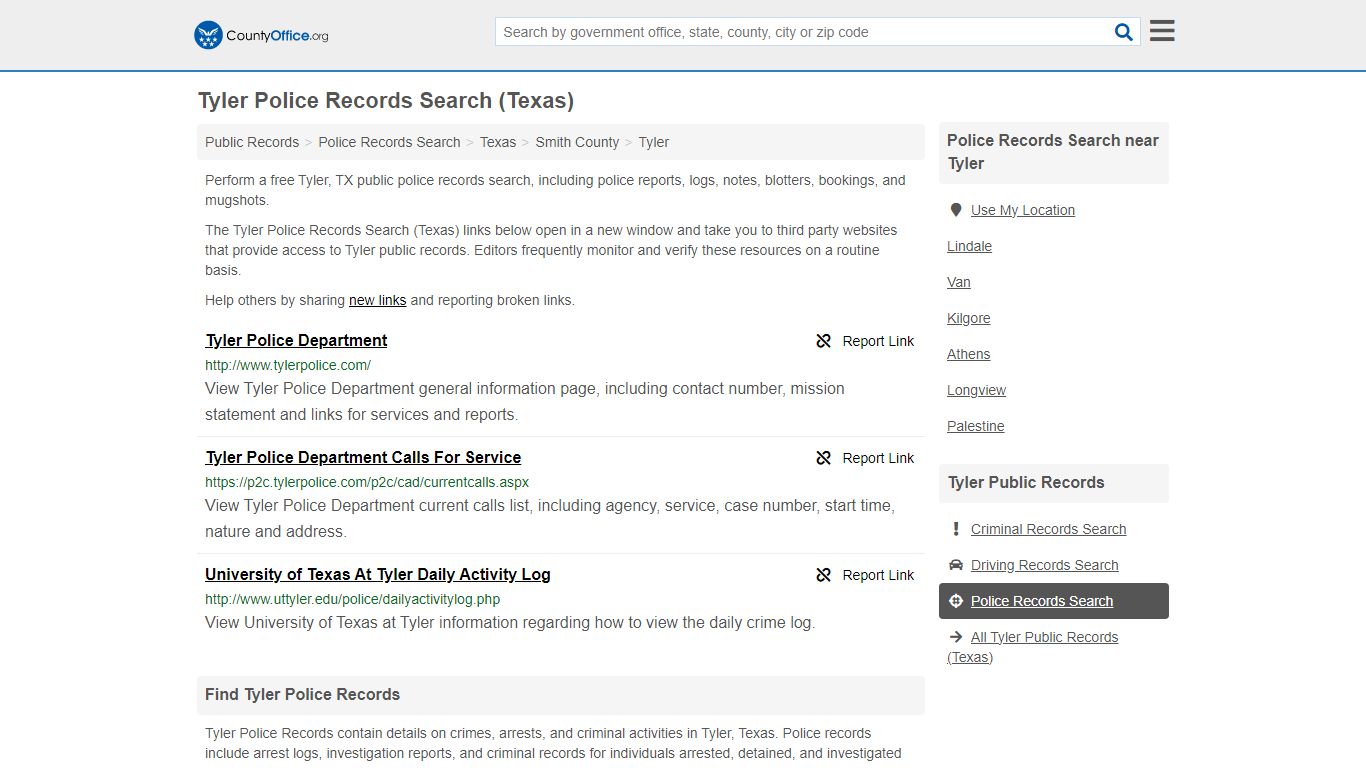Visit the p2c.tylerpolice.com currentcalls URL

(367, 482)
